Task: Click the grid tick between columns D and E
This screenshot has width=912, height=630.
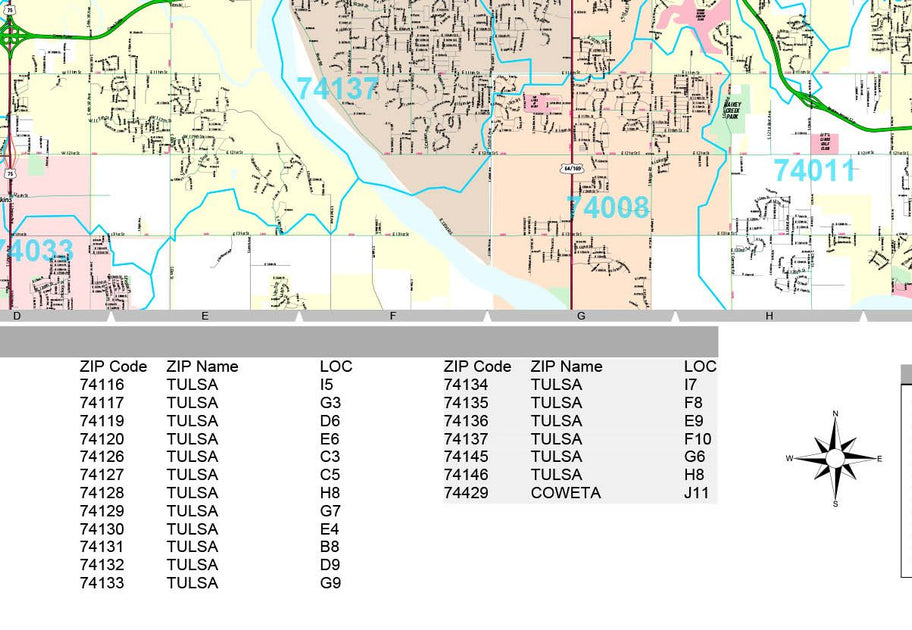Action: click(x=111, y=317)
